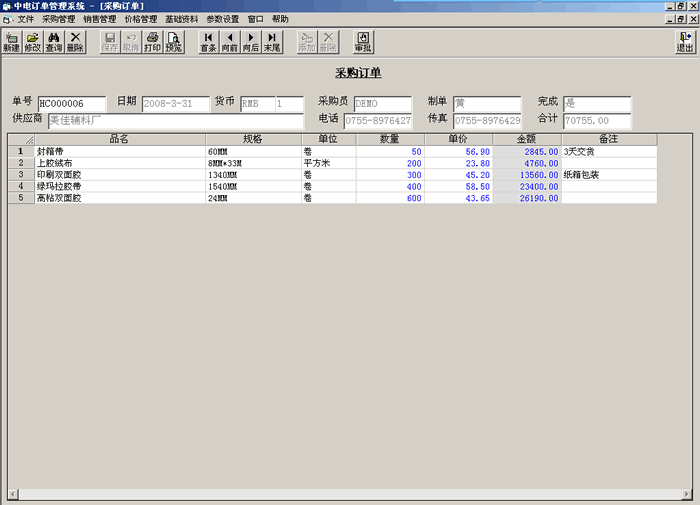The image size is (700, 505).
Task: Open the 参数设置 menu
Action: [222, 19]
